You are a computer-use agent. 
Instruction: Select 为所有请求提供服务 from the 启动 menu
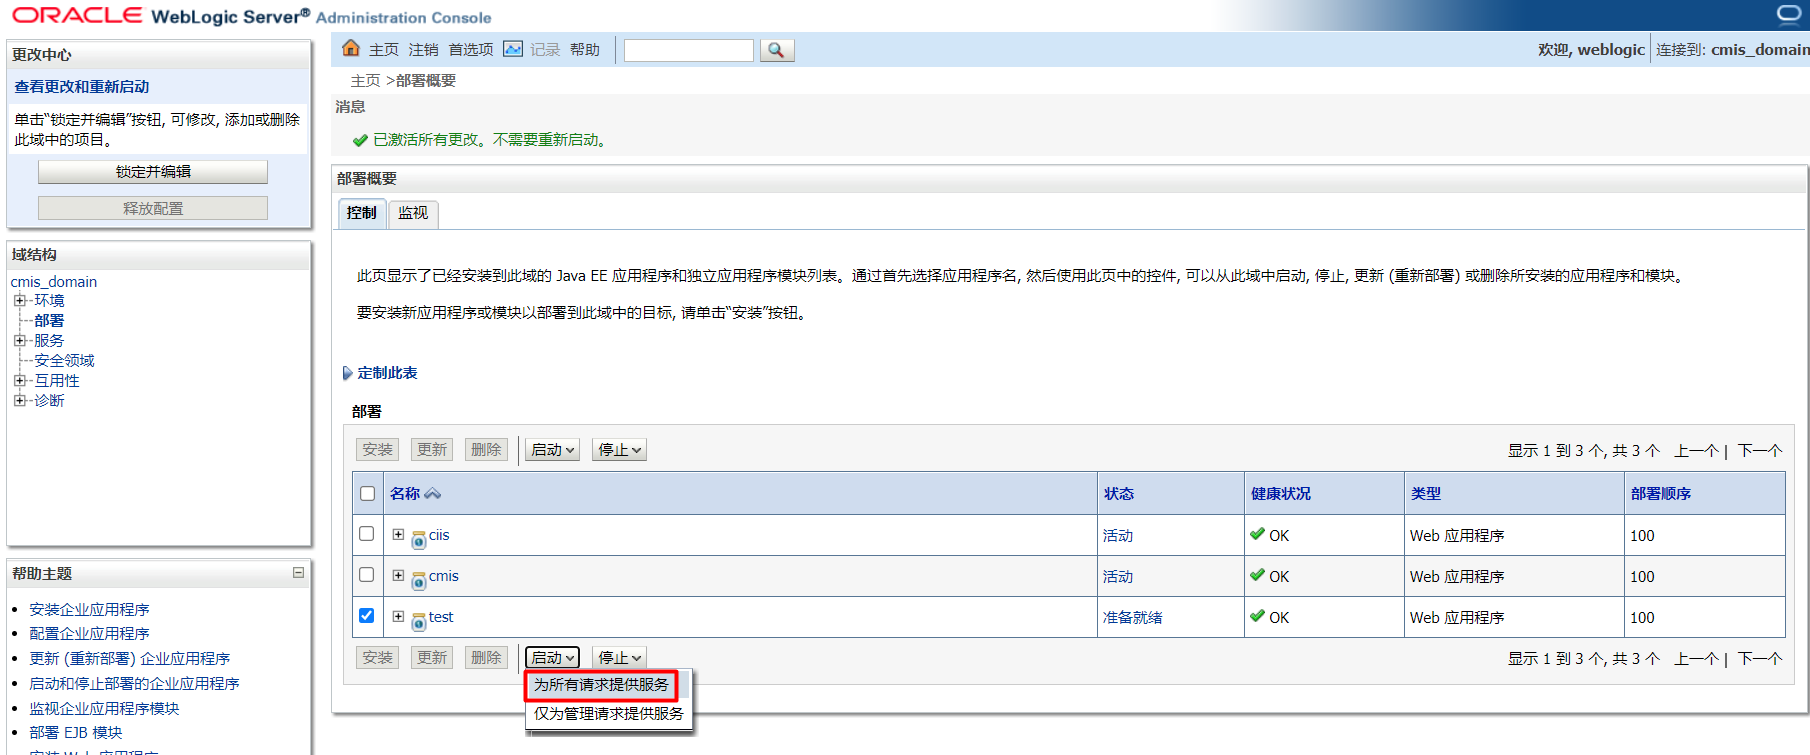[x=601, y=685]
